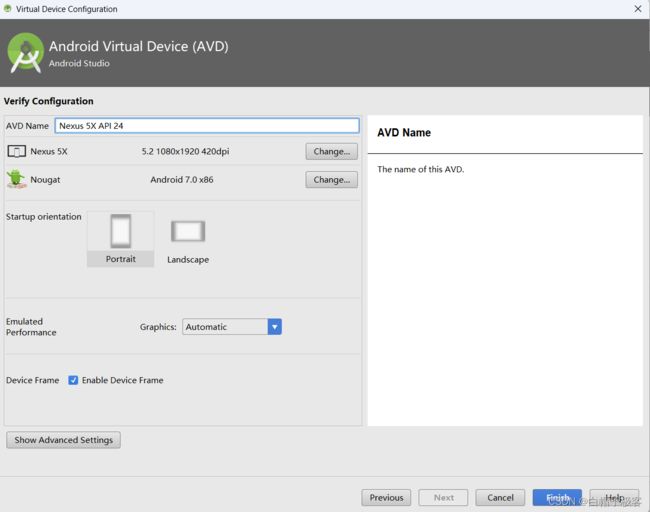Click 'The name of this AVD.' description
The image size is (650, 512).
click(x=420, y=169)
